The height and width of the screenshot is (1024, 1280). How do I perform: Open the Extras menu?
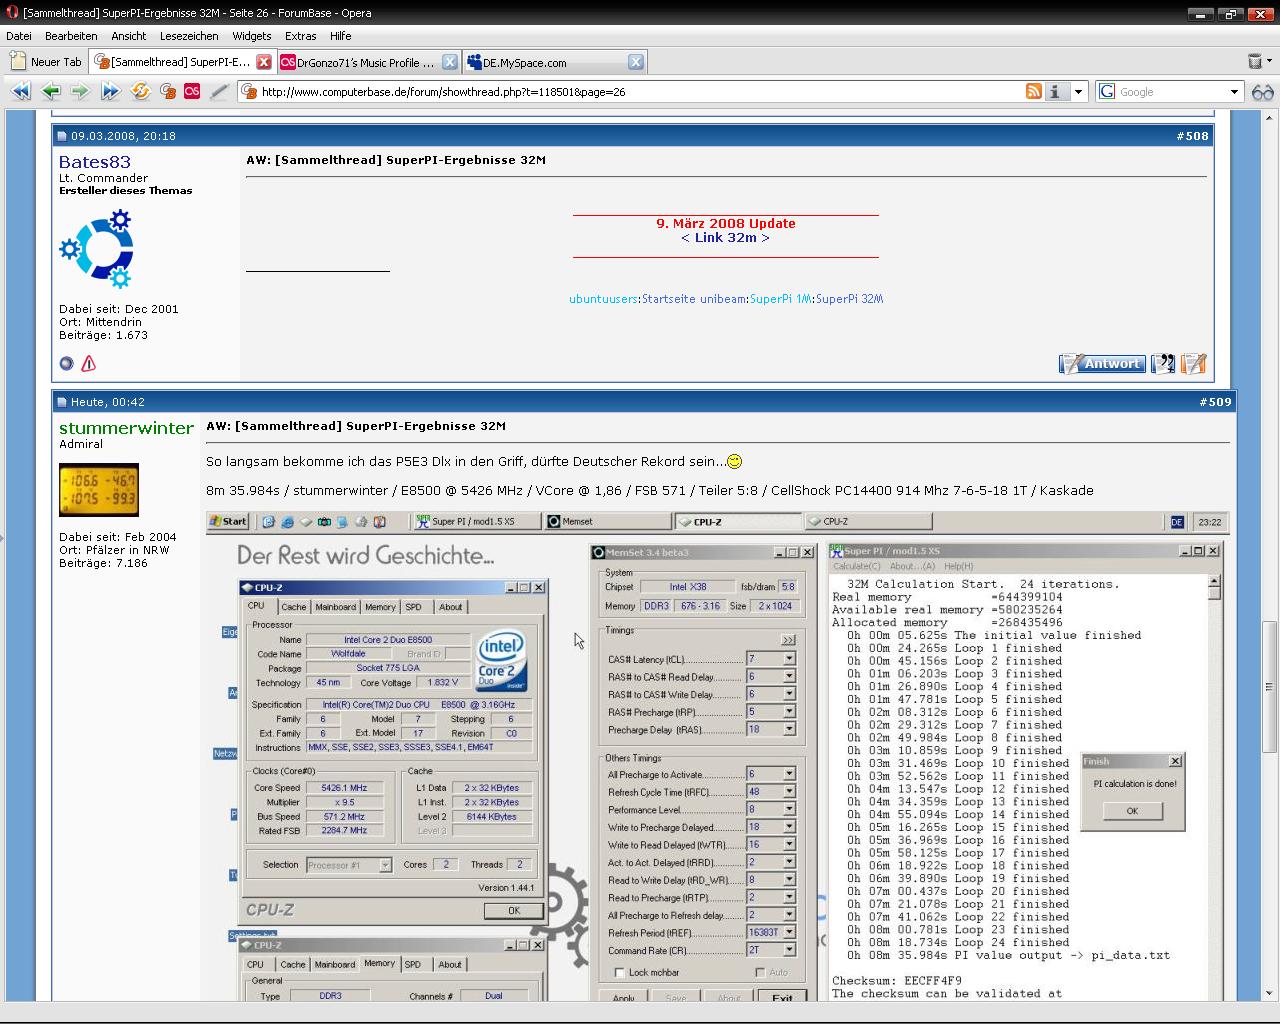(x=300, y=36)
